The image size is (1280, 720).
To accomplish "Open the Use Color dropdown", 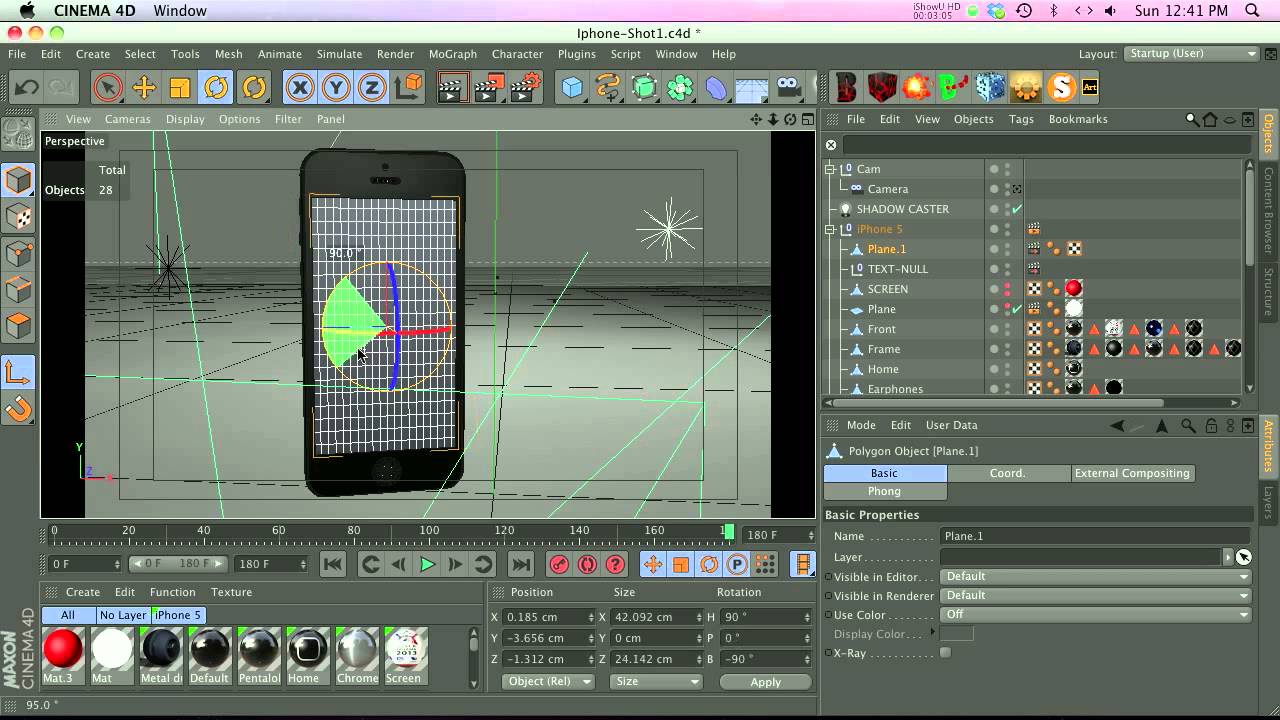I will 1096,615.
